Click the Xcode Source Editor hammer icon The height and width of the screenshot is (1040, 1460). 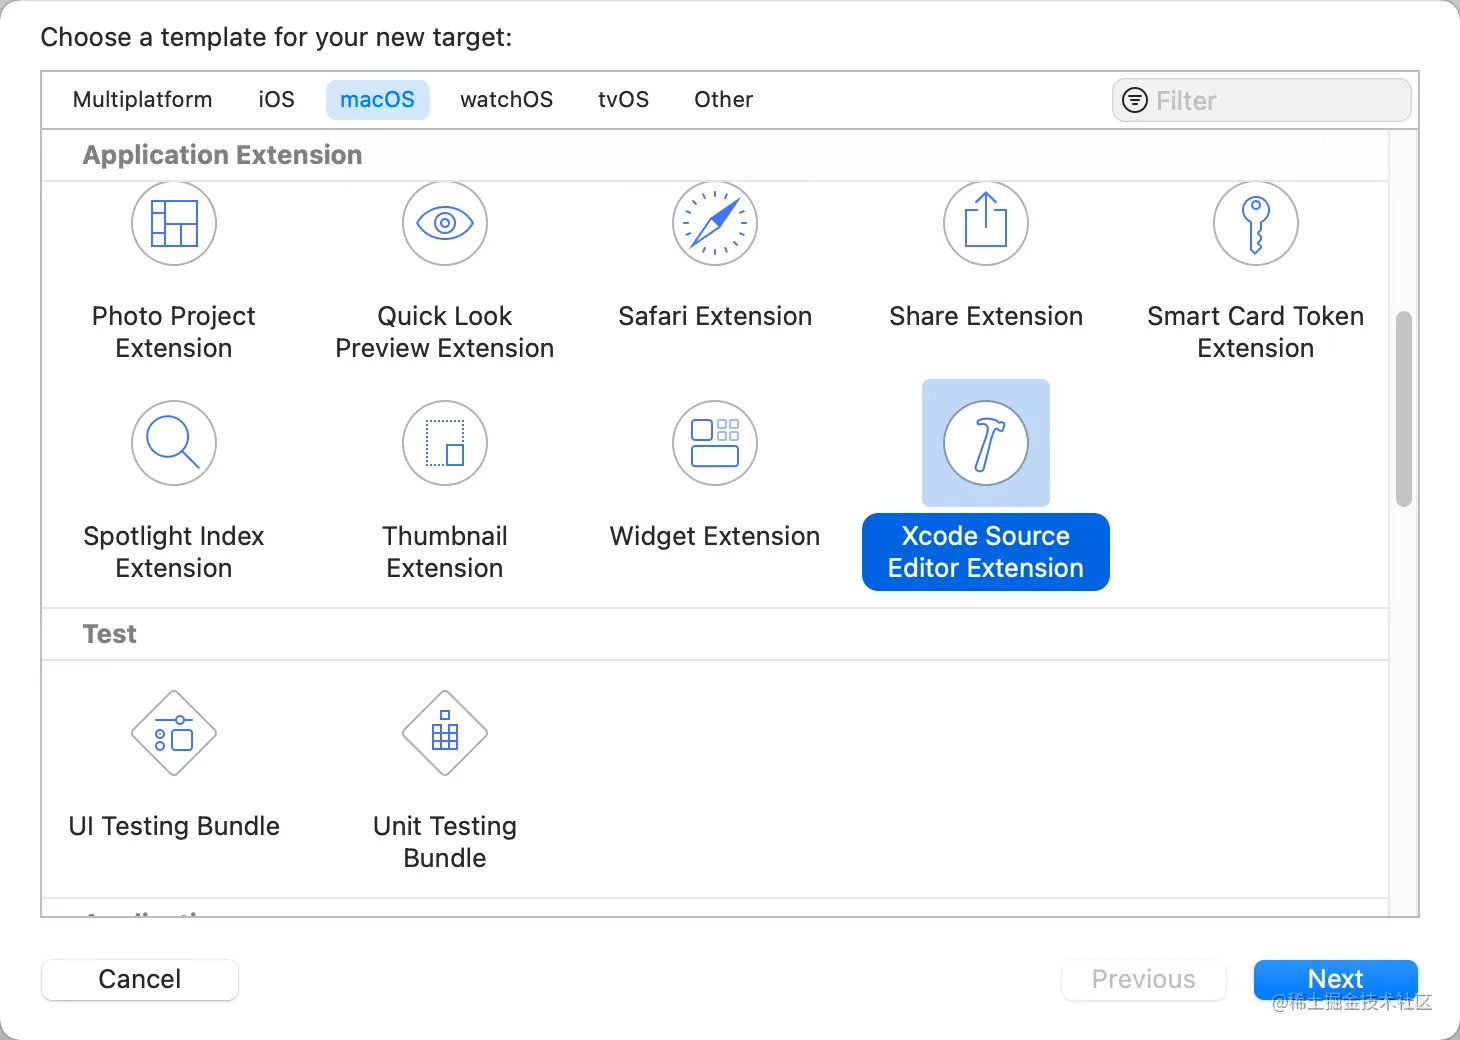click(986, 443)
